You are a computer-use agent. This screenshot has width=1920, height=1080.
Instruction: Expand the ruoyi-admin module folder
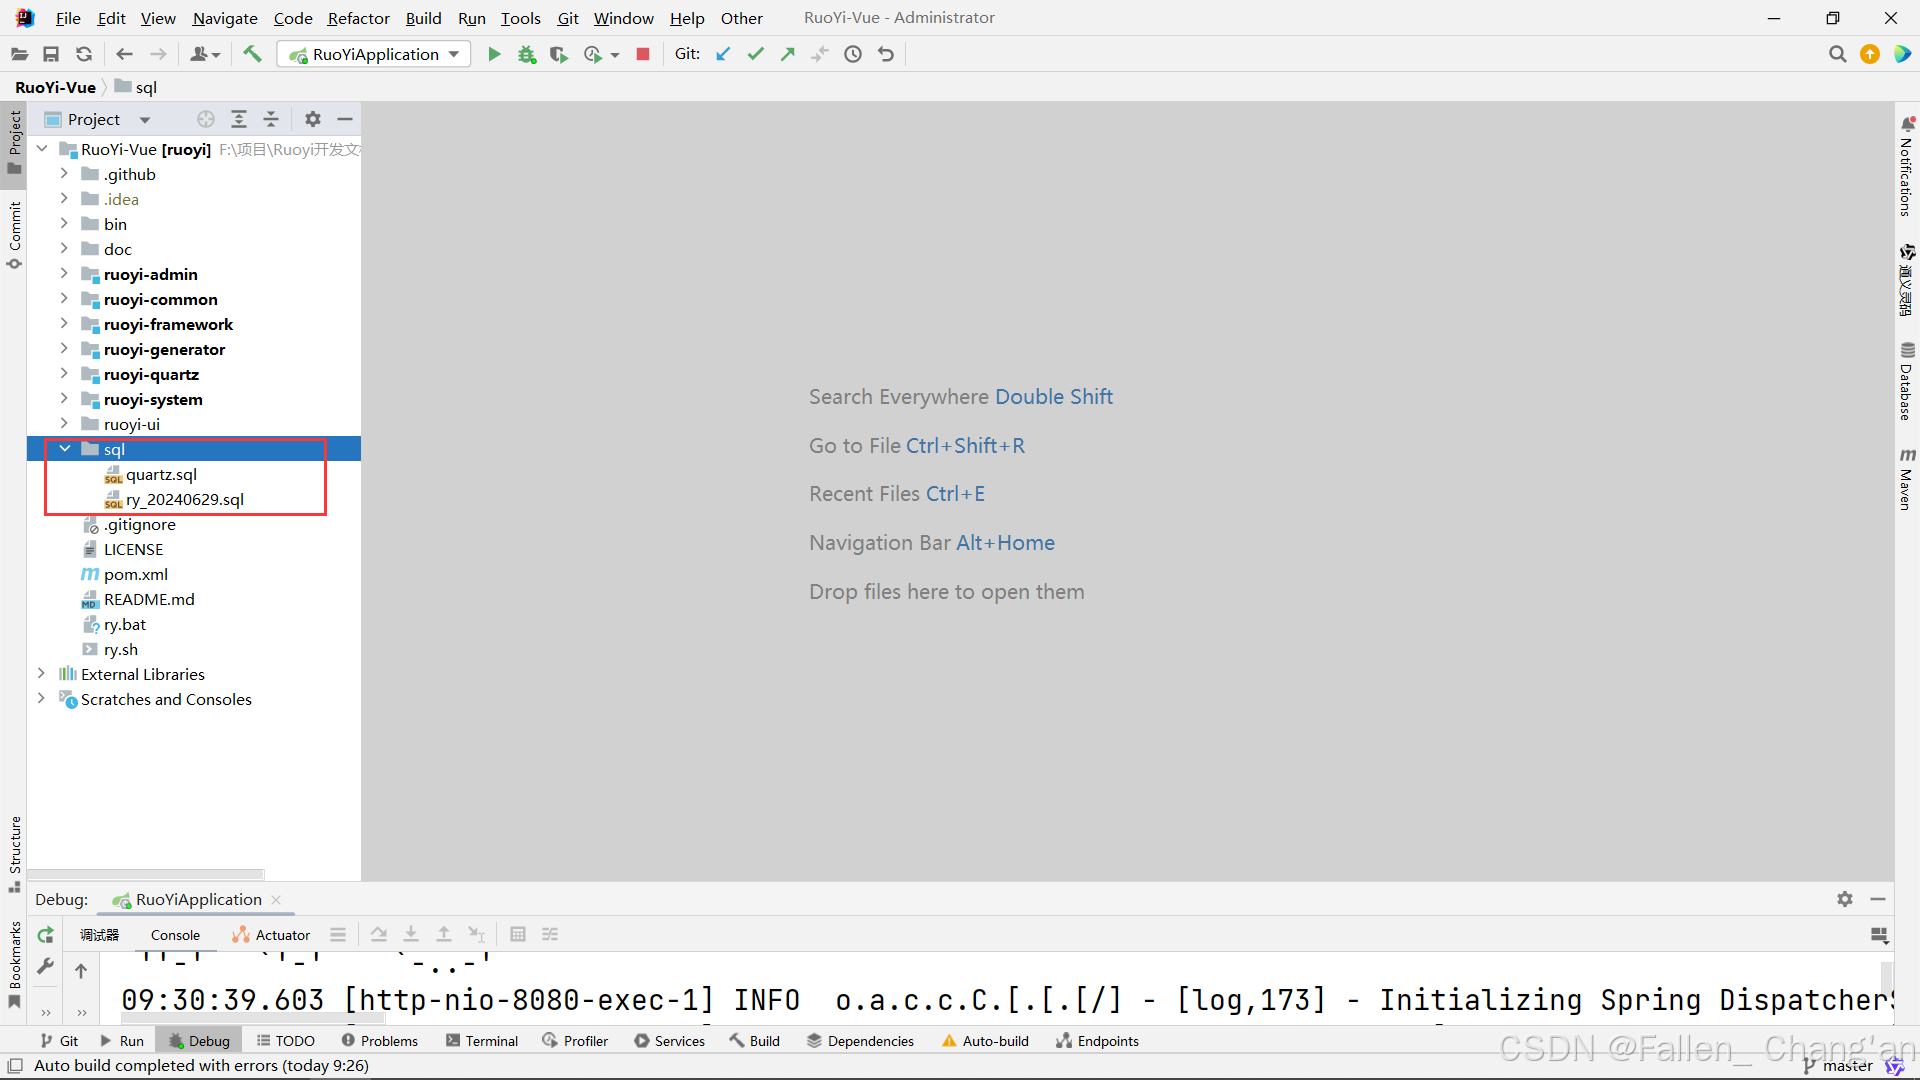[x=64, y=274]
